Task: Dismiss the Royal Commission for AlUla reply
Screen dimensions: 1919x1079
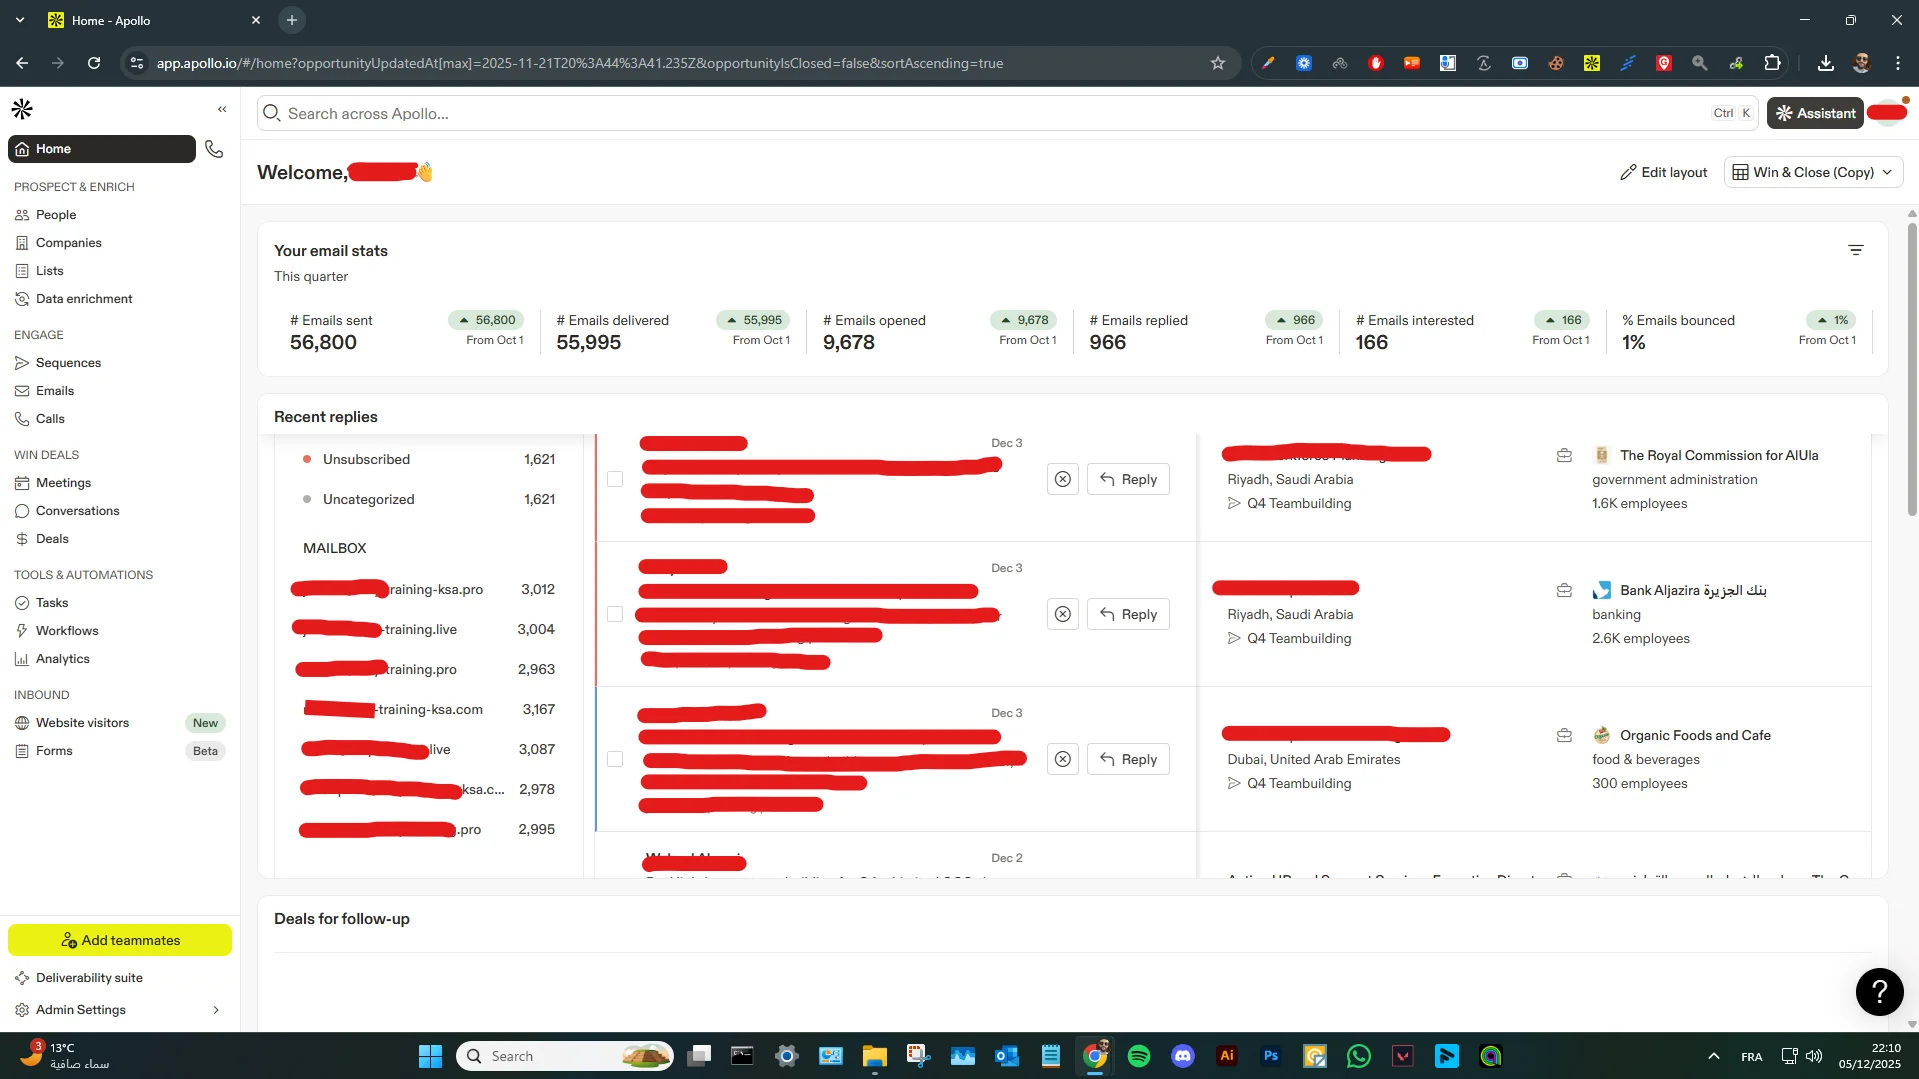Action: (x=1063, y=479)
